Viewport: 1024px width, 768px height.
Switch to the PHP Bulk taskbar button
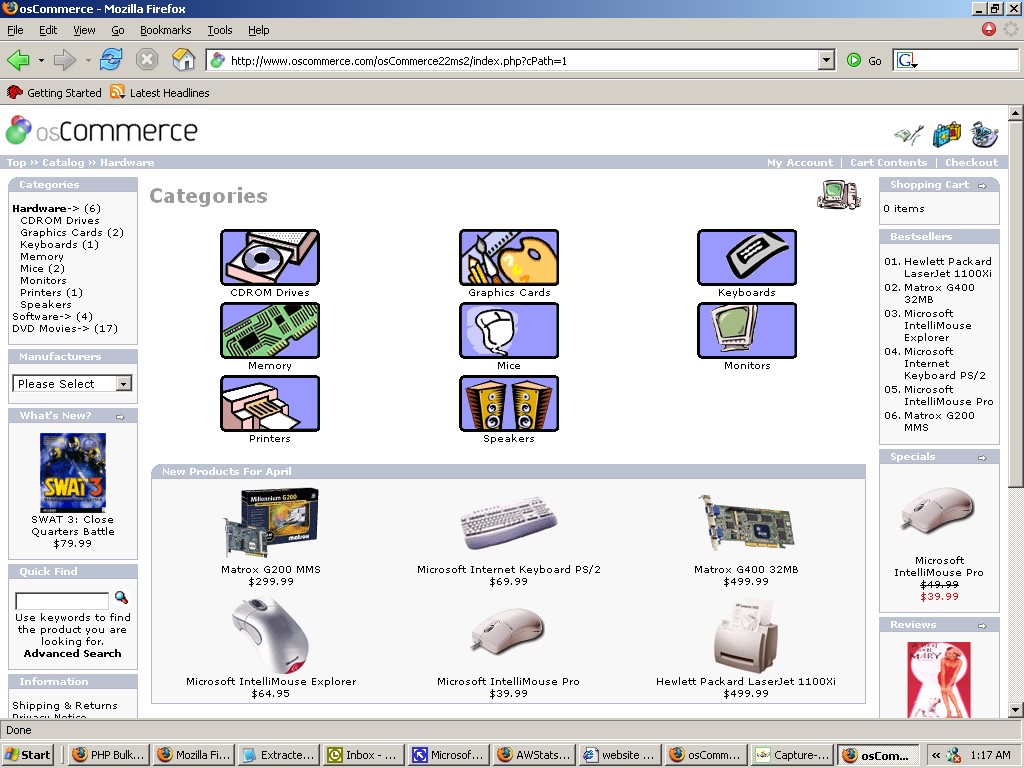tap(109, 755)
